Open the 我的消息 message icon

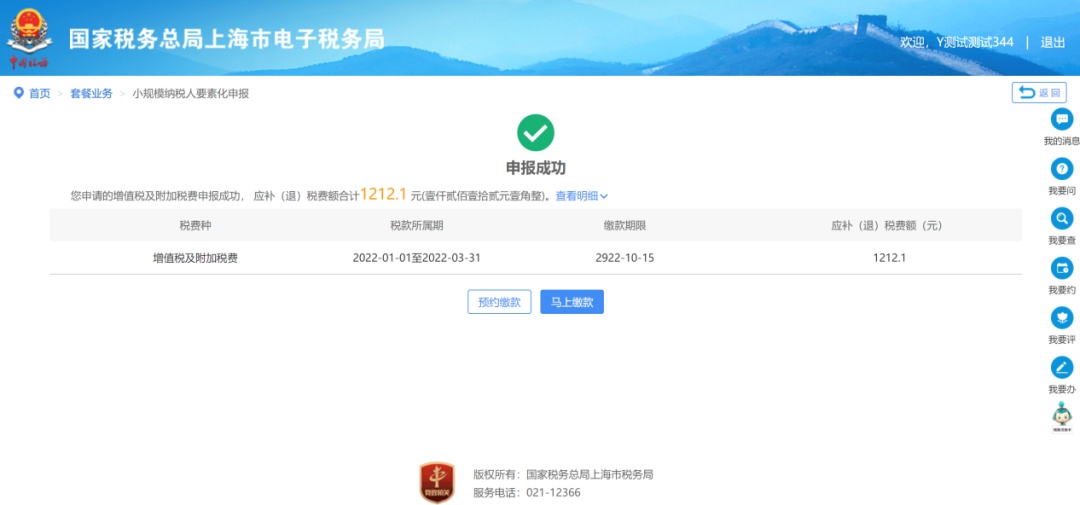pyautogui.click(x=1061, y=118)
